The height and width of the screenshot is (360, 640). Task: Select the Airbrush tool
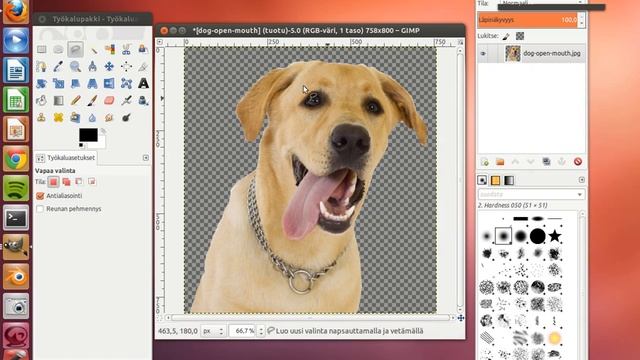[x=126, y=100]
